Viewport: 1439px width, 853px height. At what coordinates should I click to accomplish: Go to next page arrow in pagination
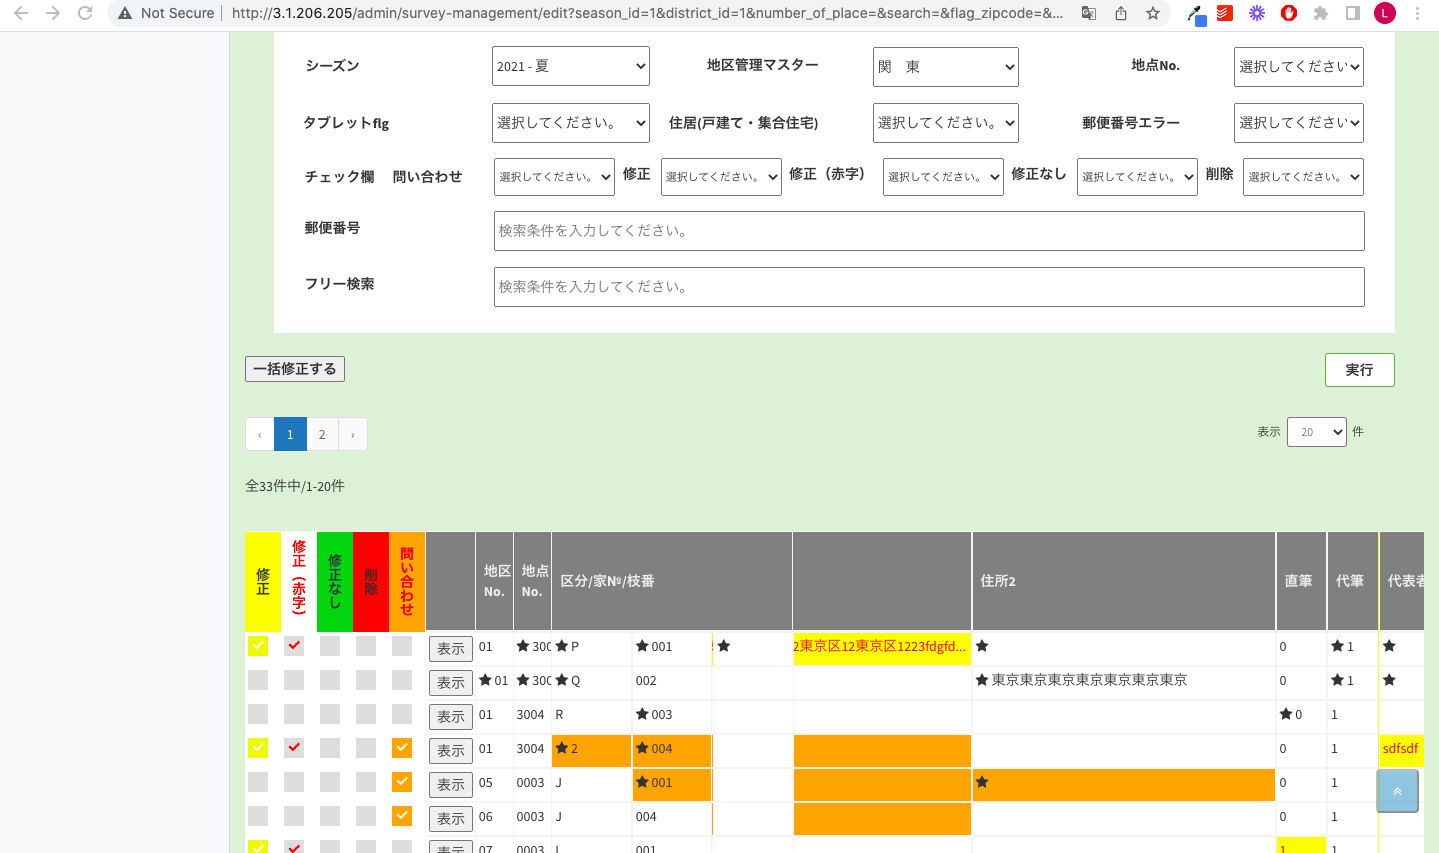click(352, 434)
